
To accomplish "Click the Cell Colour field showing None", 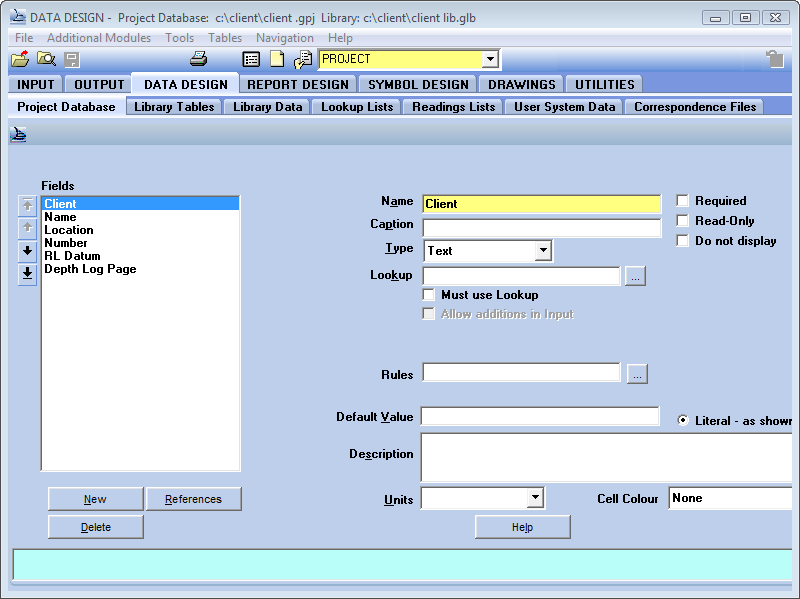I will (730, 498).
